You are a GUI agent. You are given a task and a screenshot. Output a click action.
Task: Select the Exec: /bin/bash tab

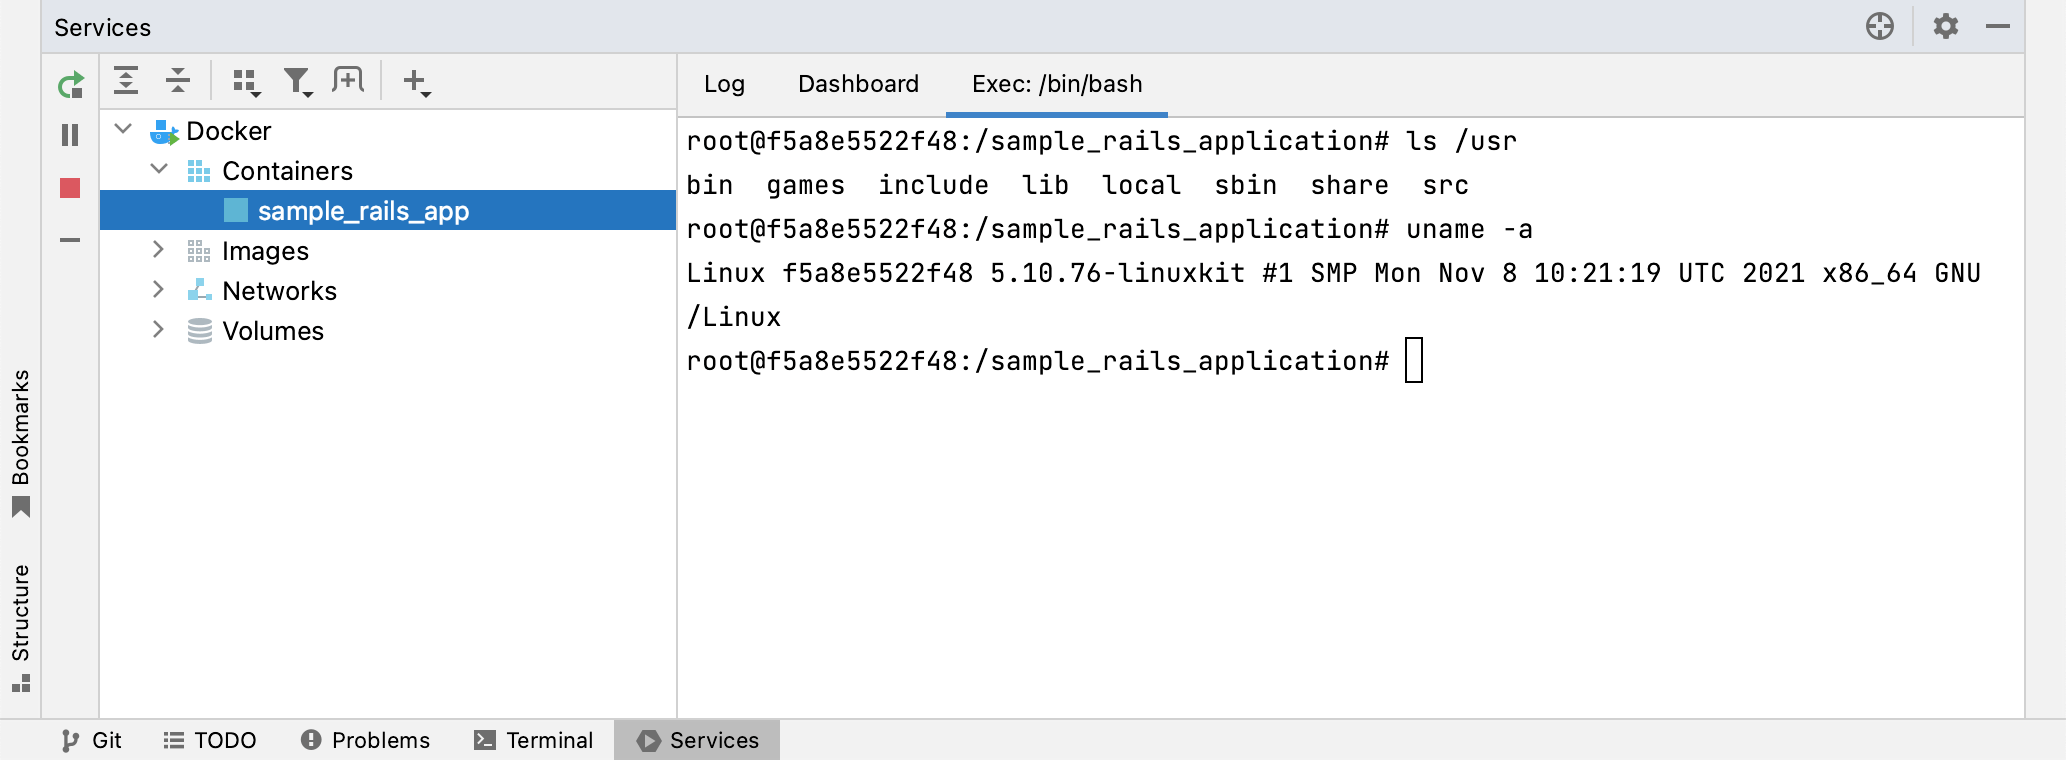point(1056,84)
